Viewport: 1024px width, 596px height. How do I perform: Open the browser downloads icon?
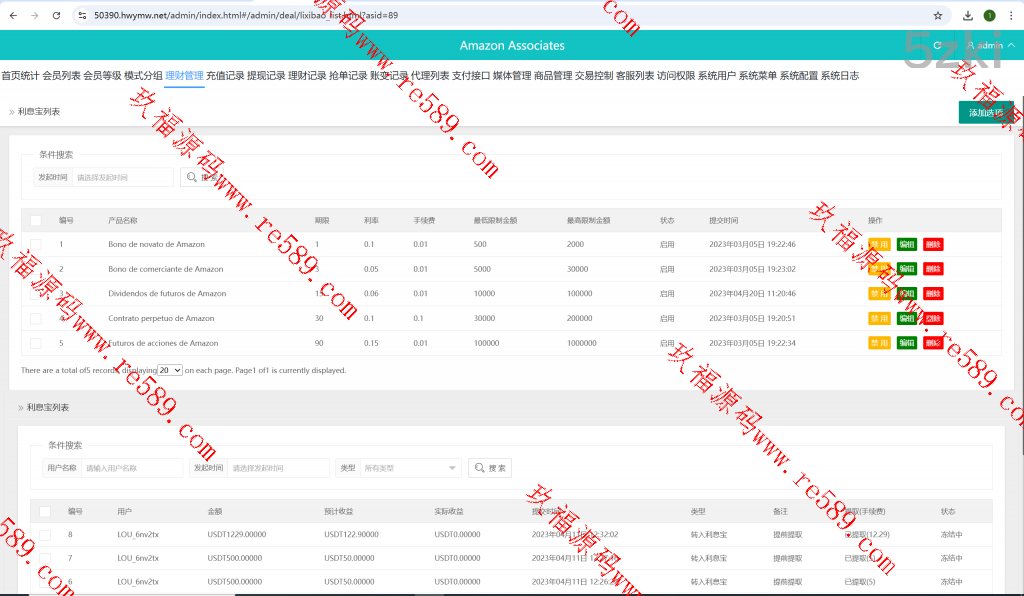pyautogui.click(x=968, y=16)
